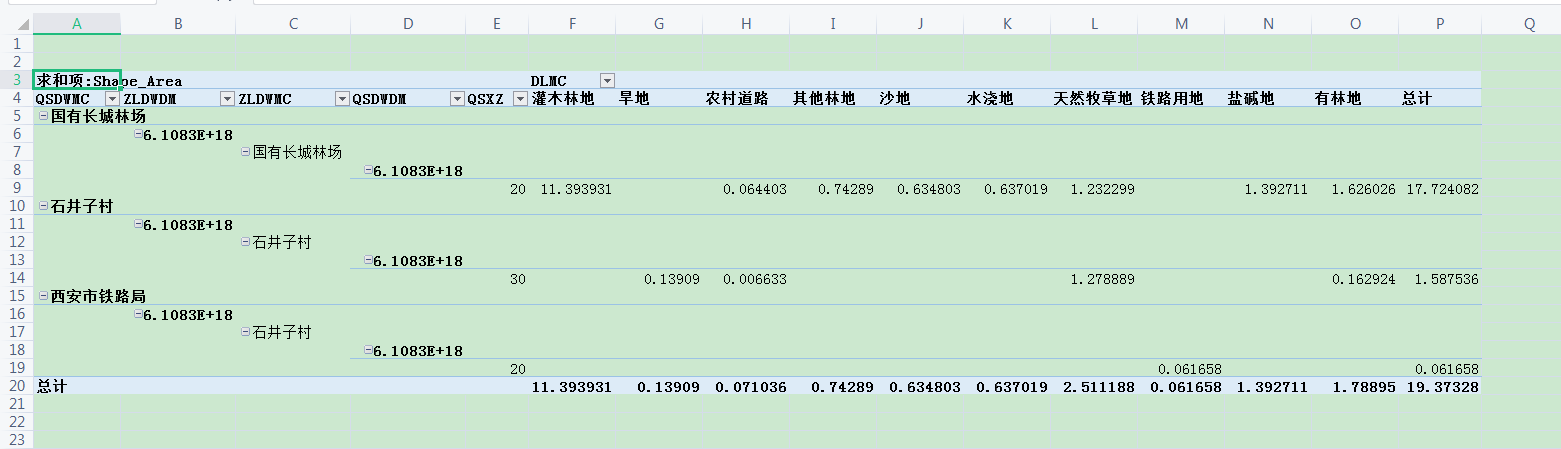Collapse the 6.1083E+18 item in row 6

coord(138,134)
